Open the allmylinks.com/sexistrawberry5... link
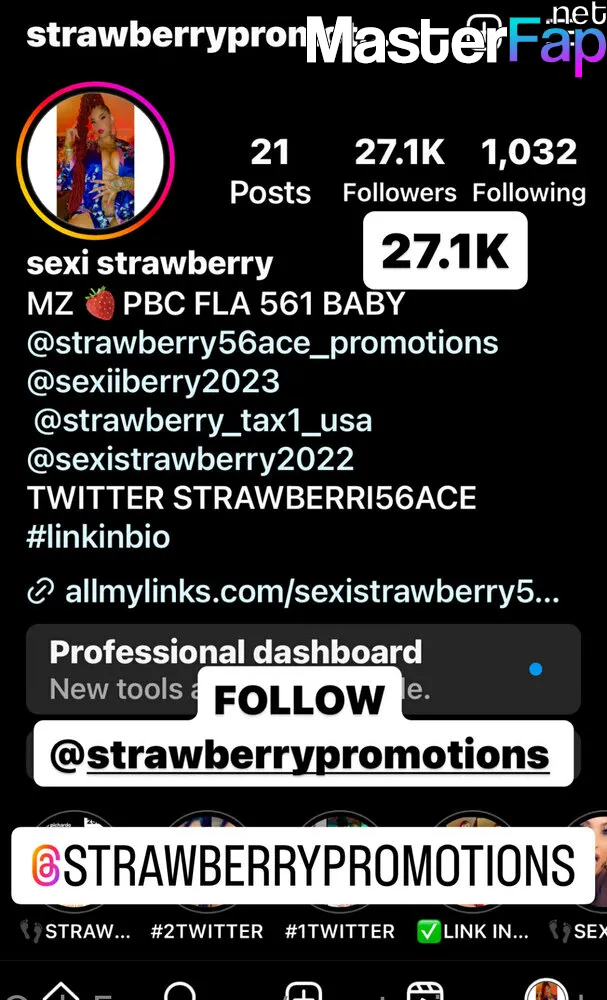The height and width of the screenshot is (1000, 607). (x=312, y=593)
